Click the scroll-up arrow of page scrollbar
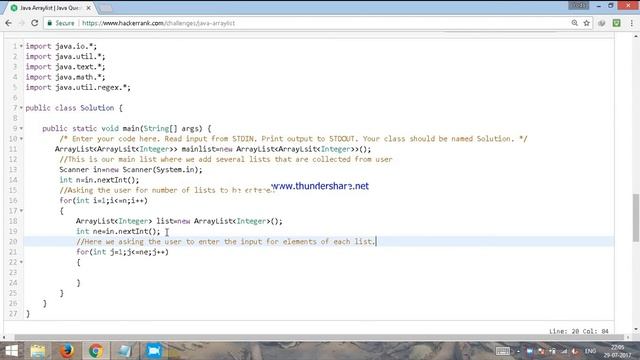The width and height of the screenshot is (640, 360). [x=636, y=37]
